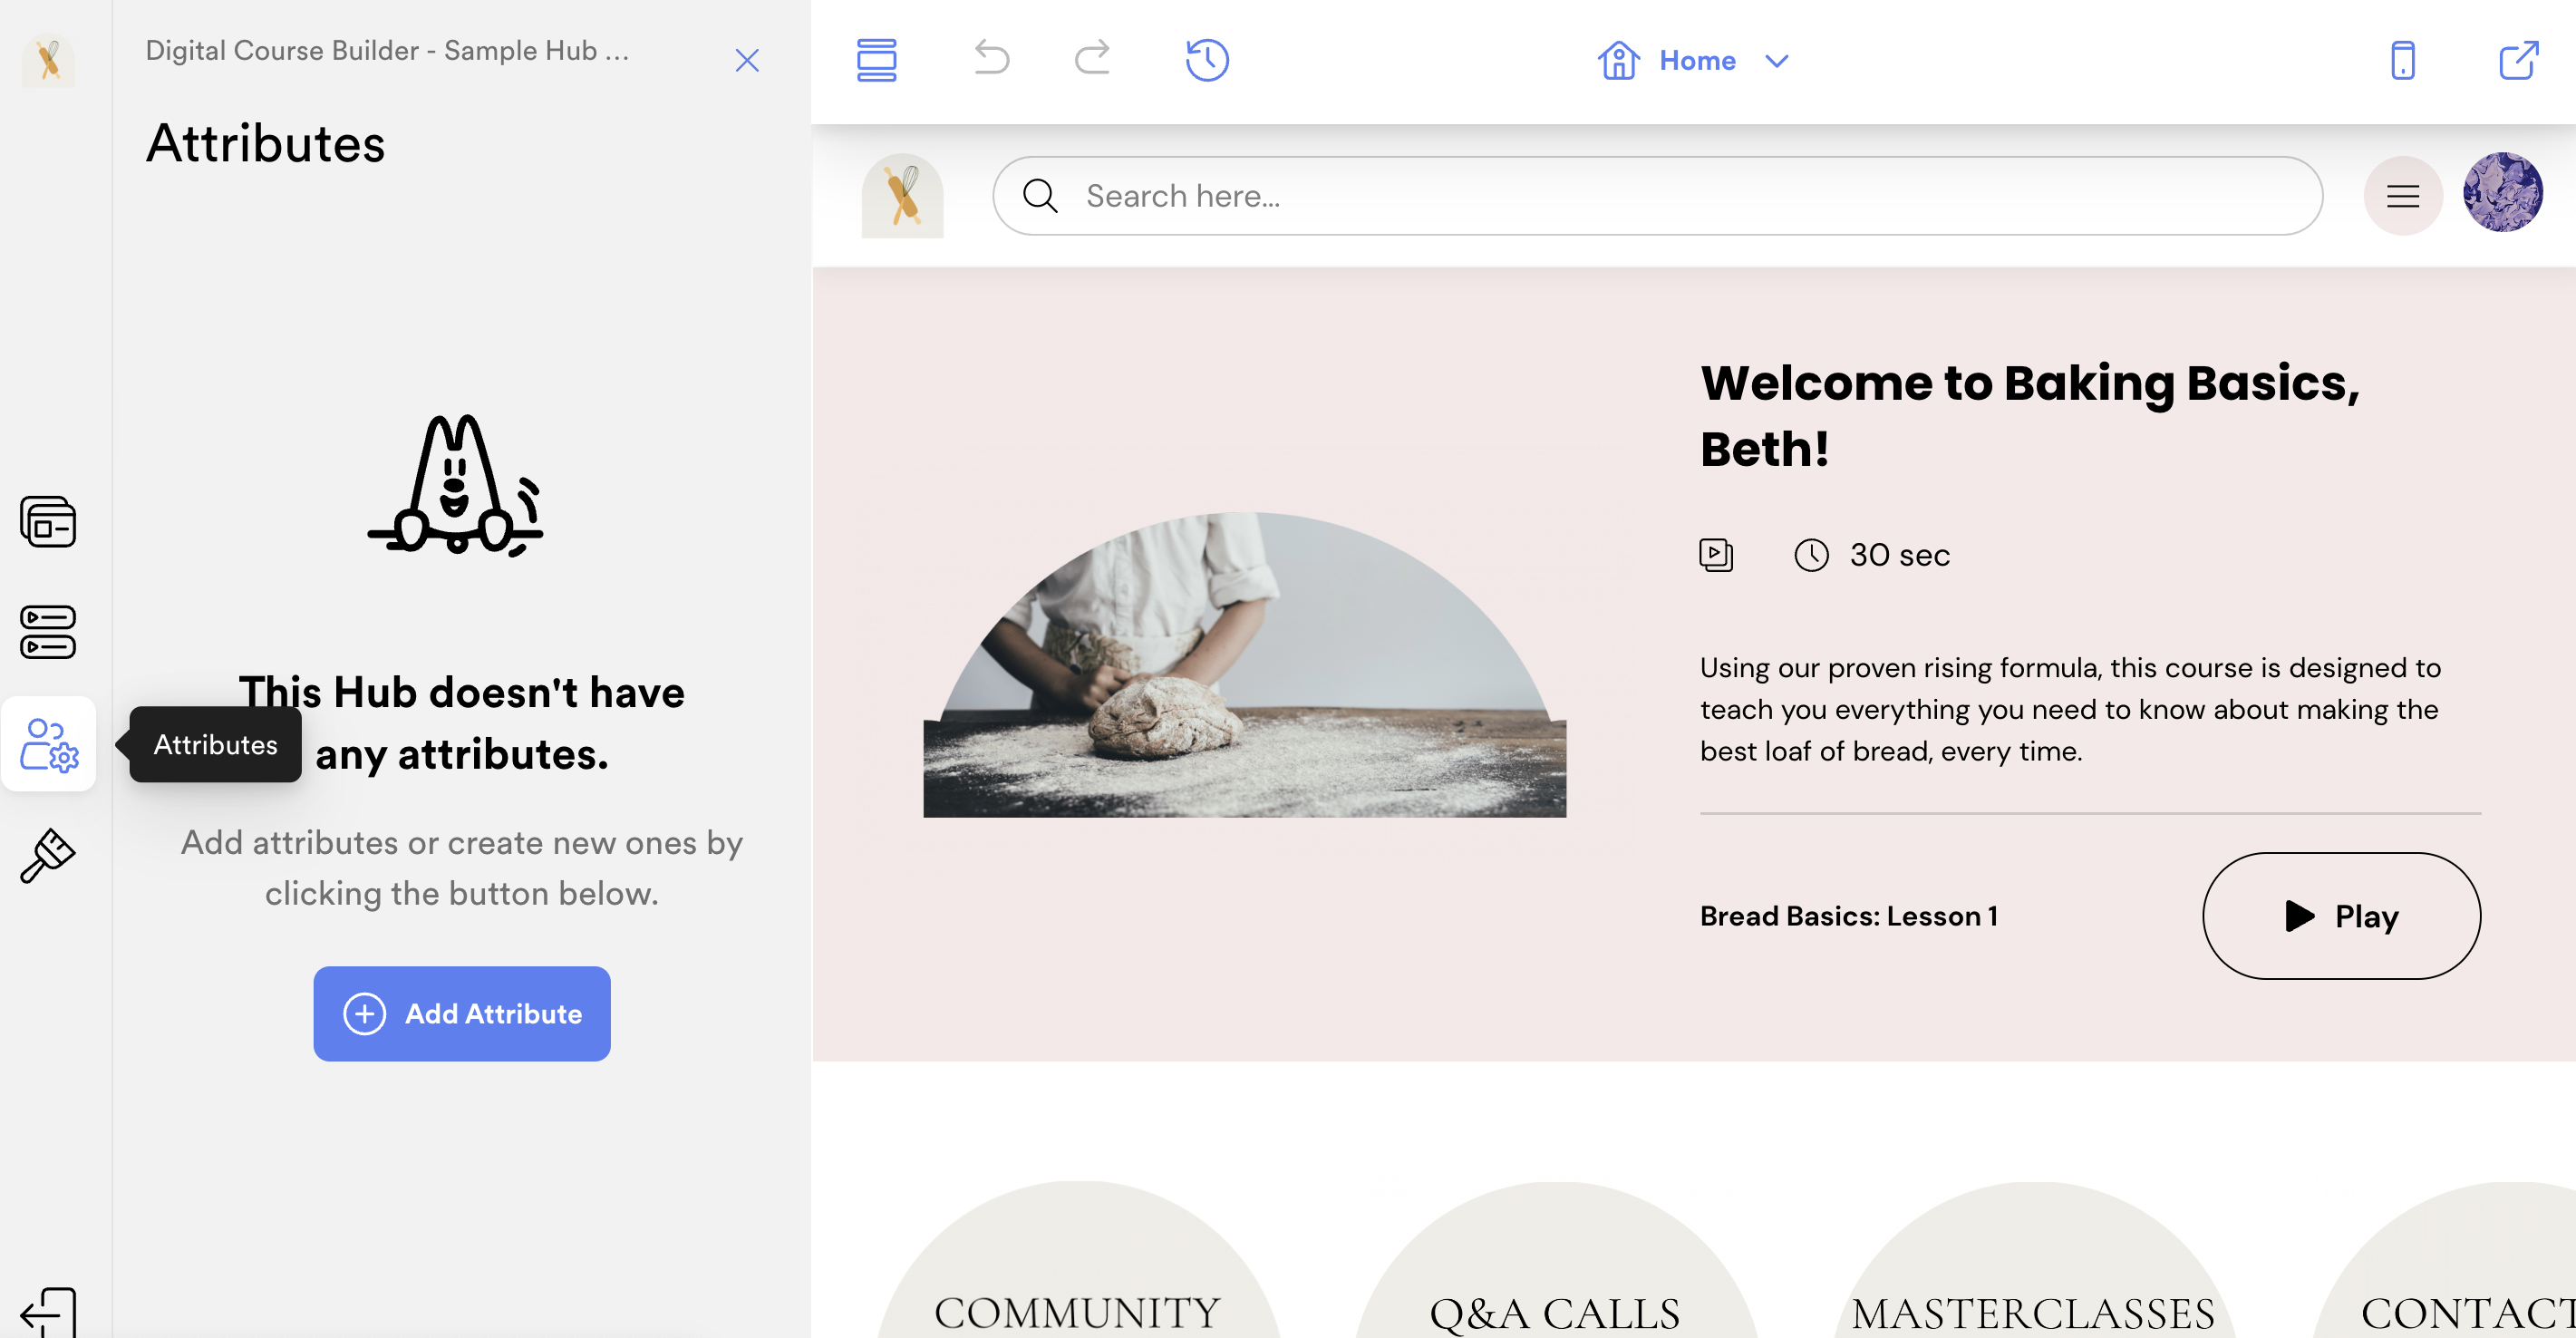Viewport: 2576px width, 1338px height.
Task: Switch to mobile preview icon
Action: [2402, 60]
